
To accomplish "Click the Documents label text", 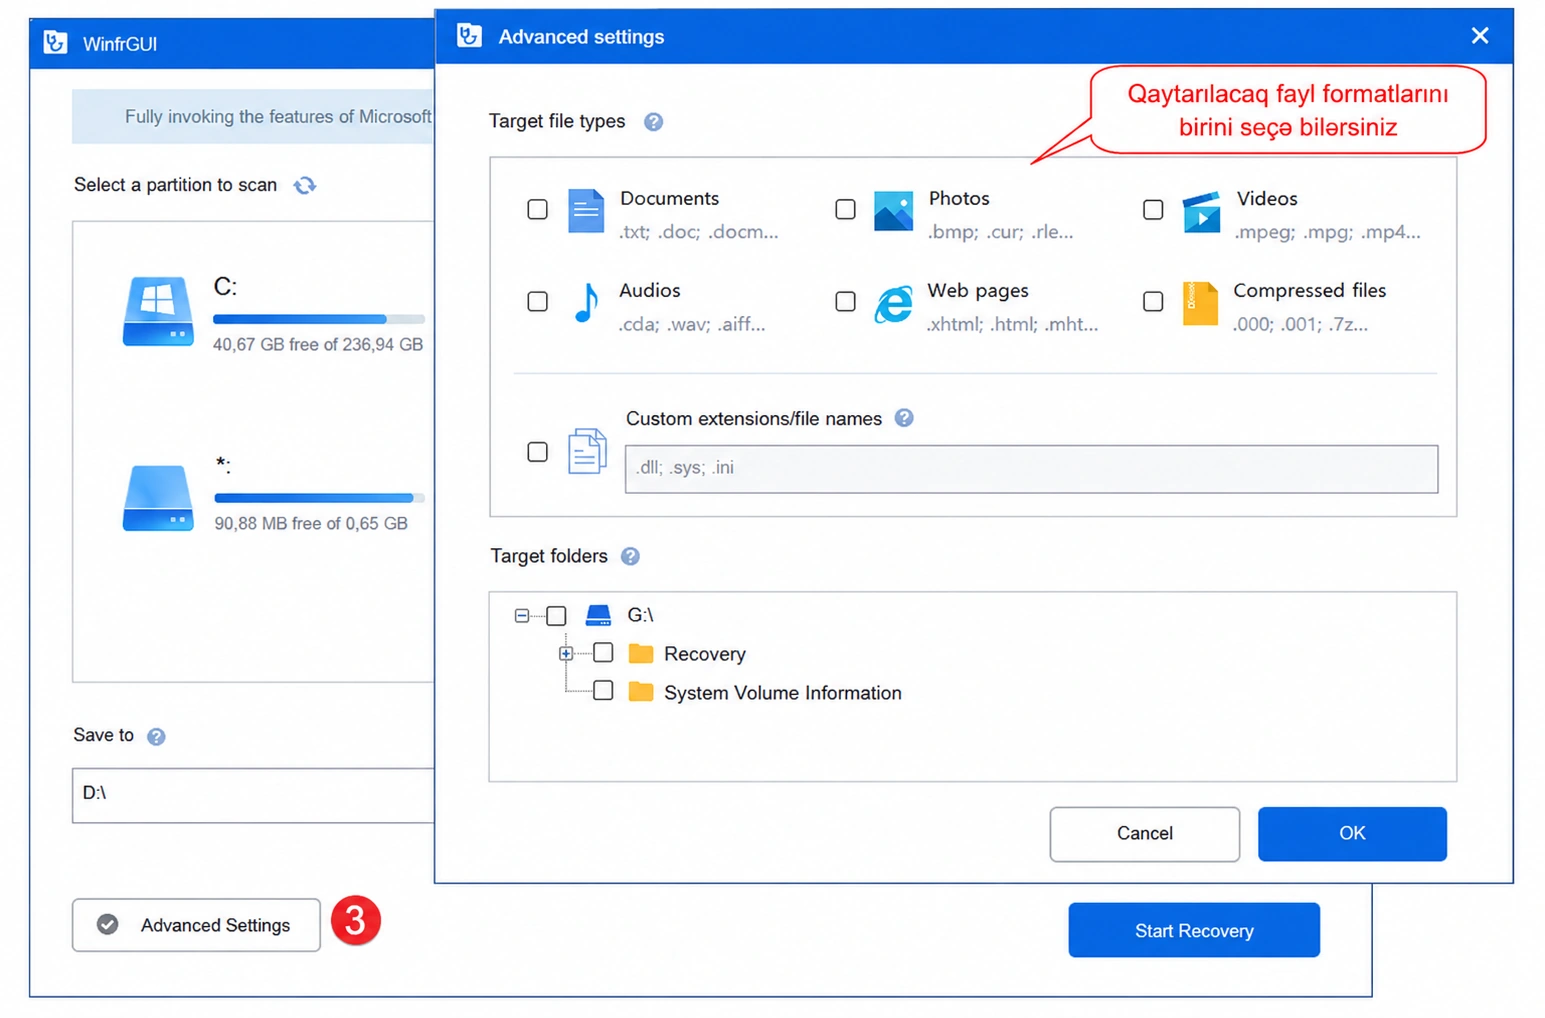I will (669, 198).
